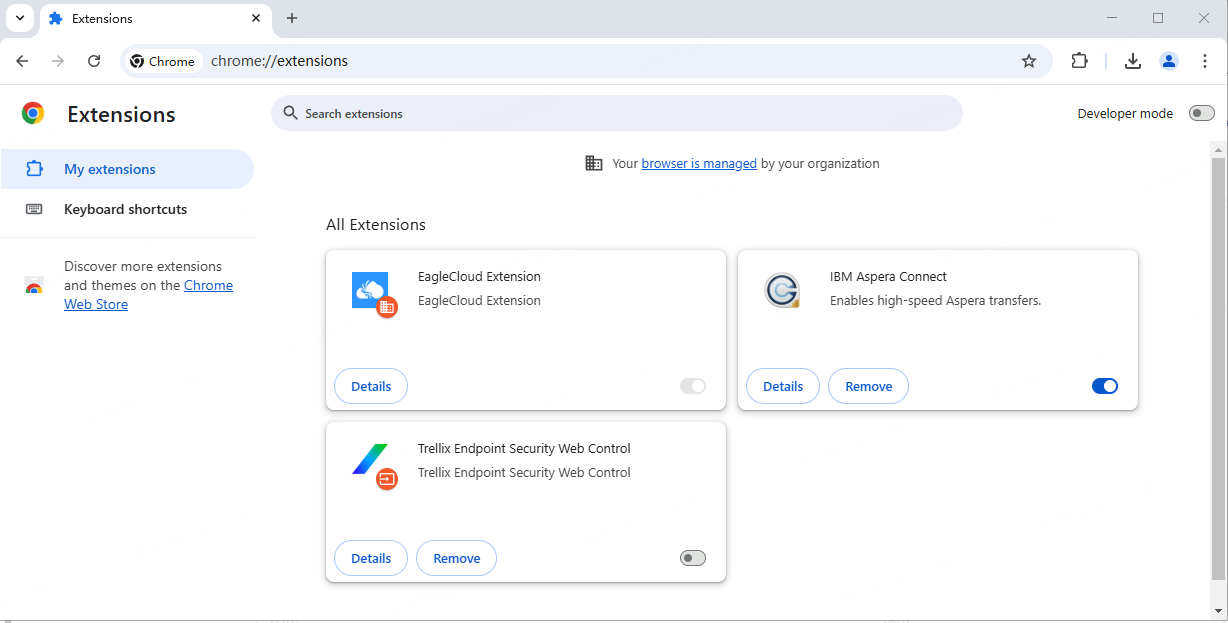Open the Chrome three-dot menu

1205,61
